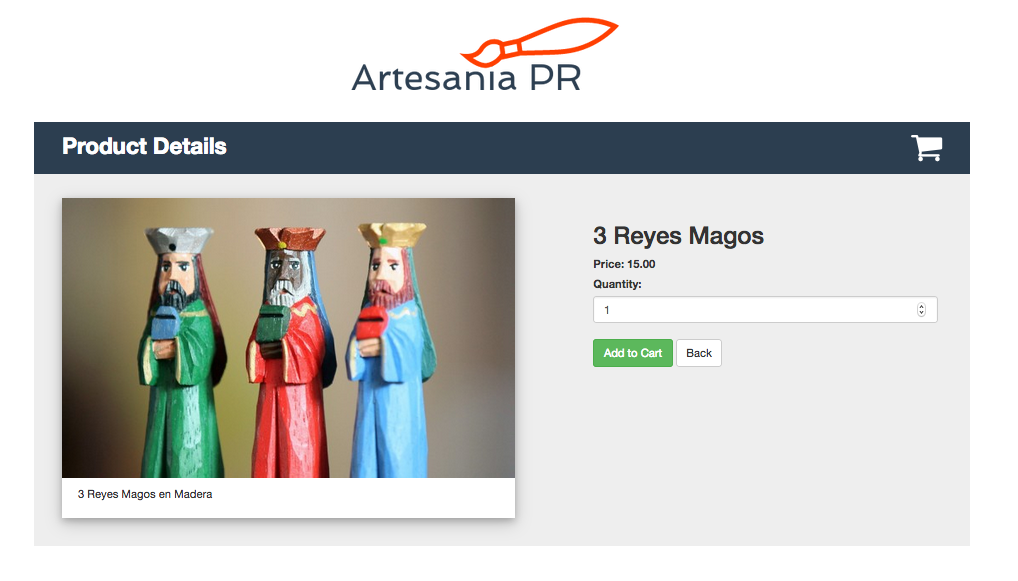Click the orange paintbrush logo icon

pyautogui.click(x=539, y=42)
